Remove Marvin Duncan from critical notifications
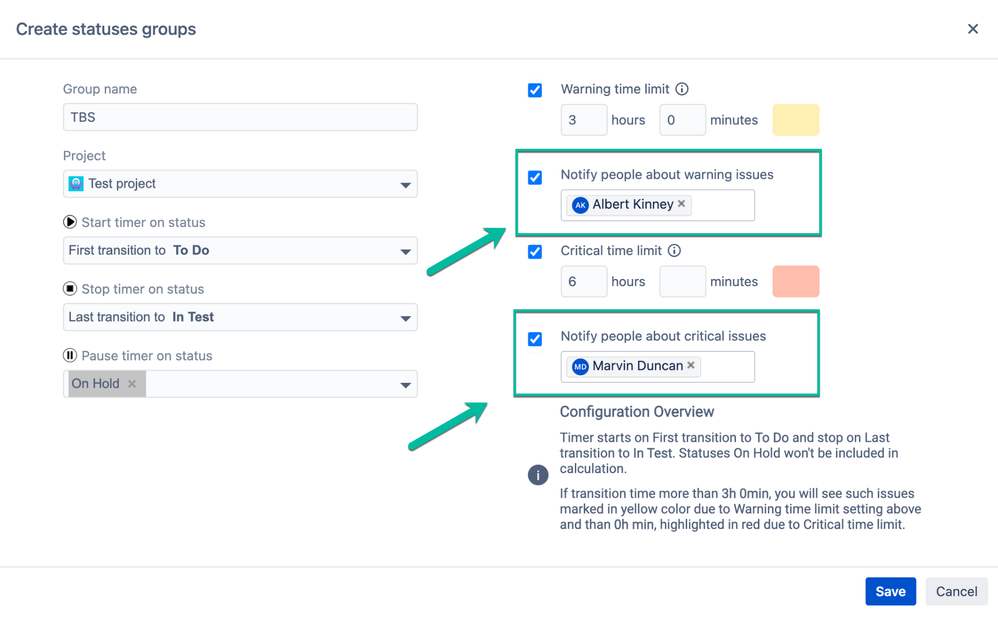This screenshot has width=998, height=619. pyautogui.click(x=691, y=366)
